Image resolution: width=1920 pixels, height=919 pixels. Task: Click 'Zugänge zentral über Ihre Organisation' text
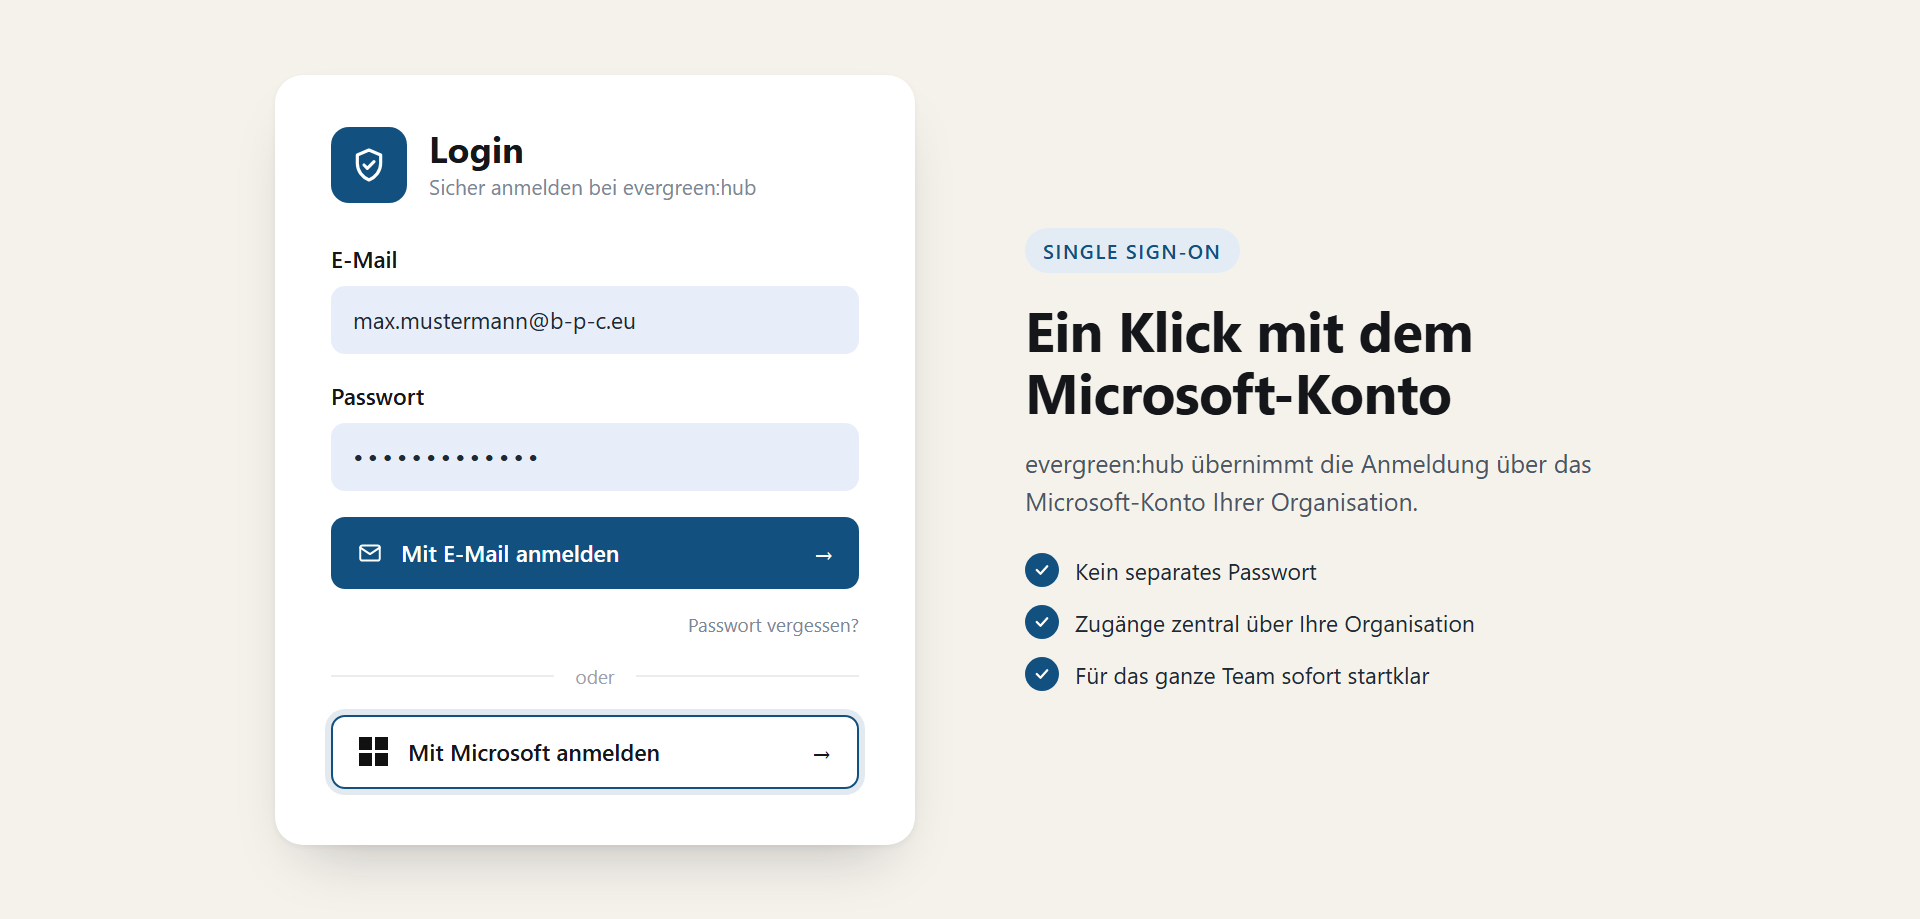point(1274,624)
